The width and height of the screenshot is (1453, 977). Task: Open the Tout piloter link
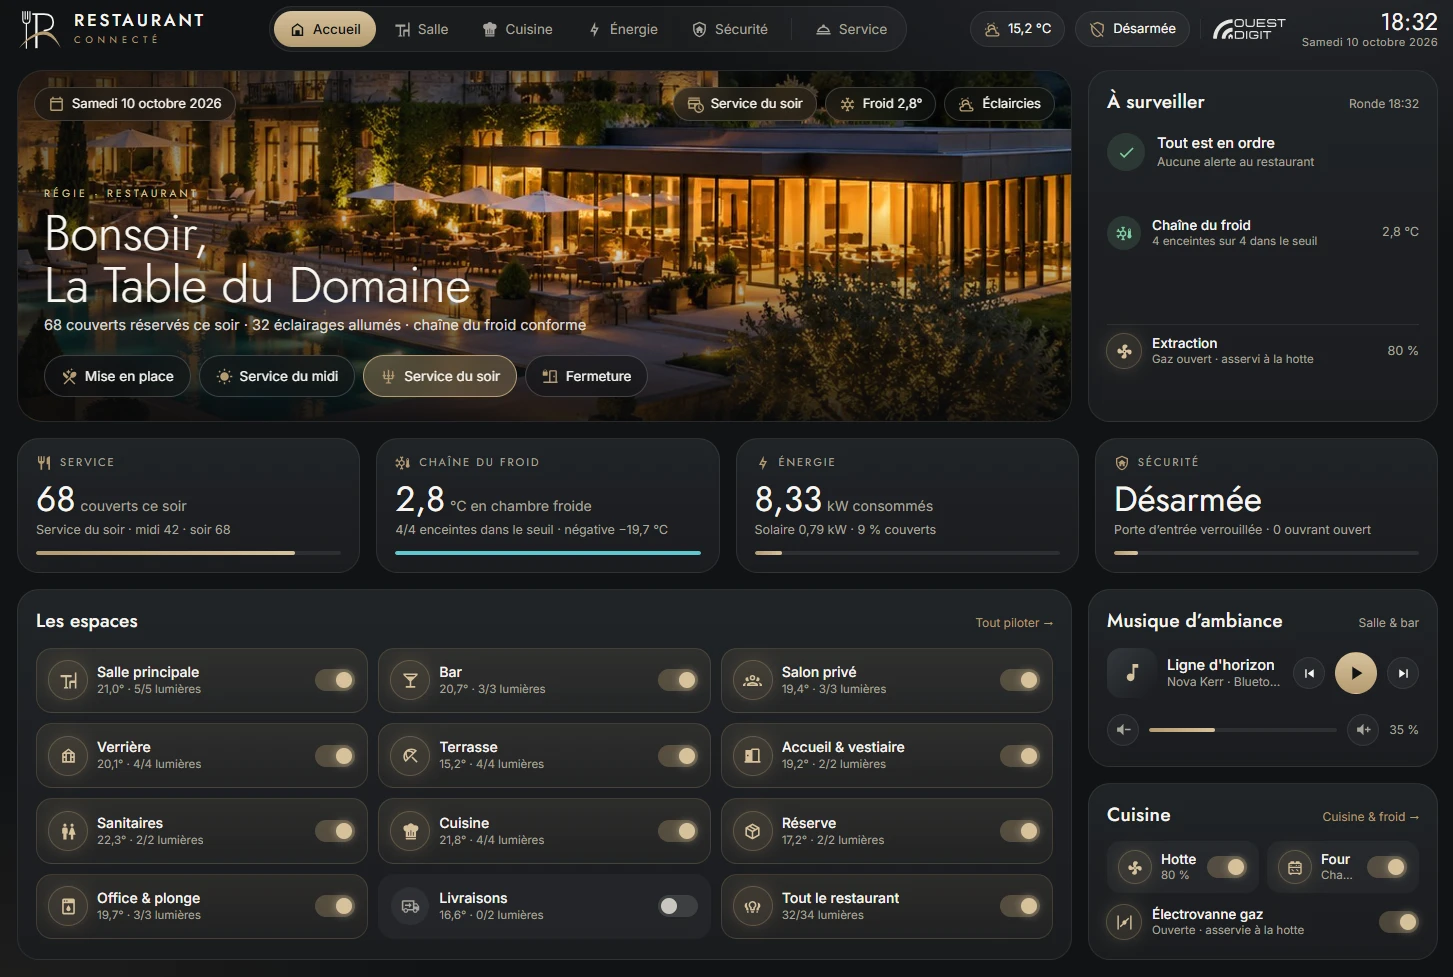1014,623
